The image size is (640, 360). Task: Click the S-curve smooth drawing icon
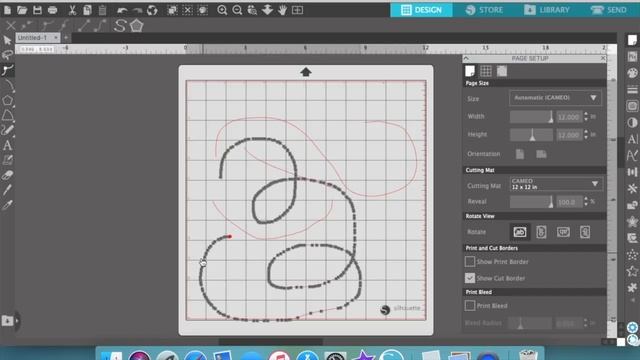tap(120, 26)
